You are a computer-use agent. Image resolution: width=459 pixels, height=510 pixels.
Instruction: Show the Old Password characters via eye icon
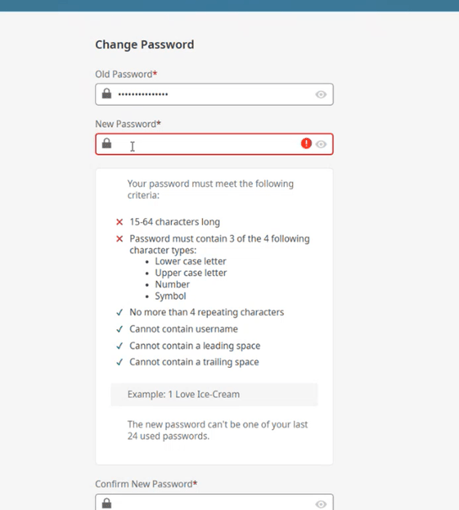point(321,95)
